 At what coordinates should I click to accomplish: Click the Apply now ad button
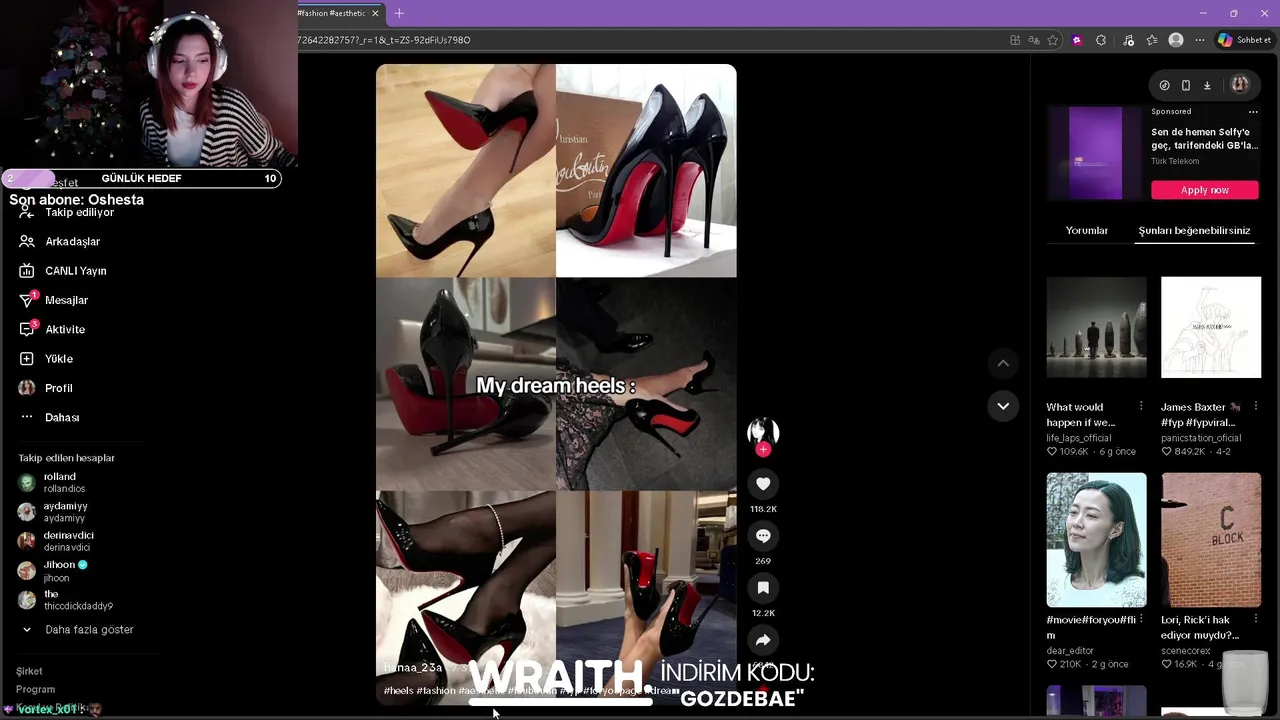[x=1205, y=190]
